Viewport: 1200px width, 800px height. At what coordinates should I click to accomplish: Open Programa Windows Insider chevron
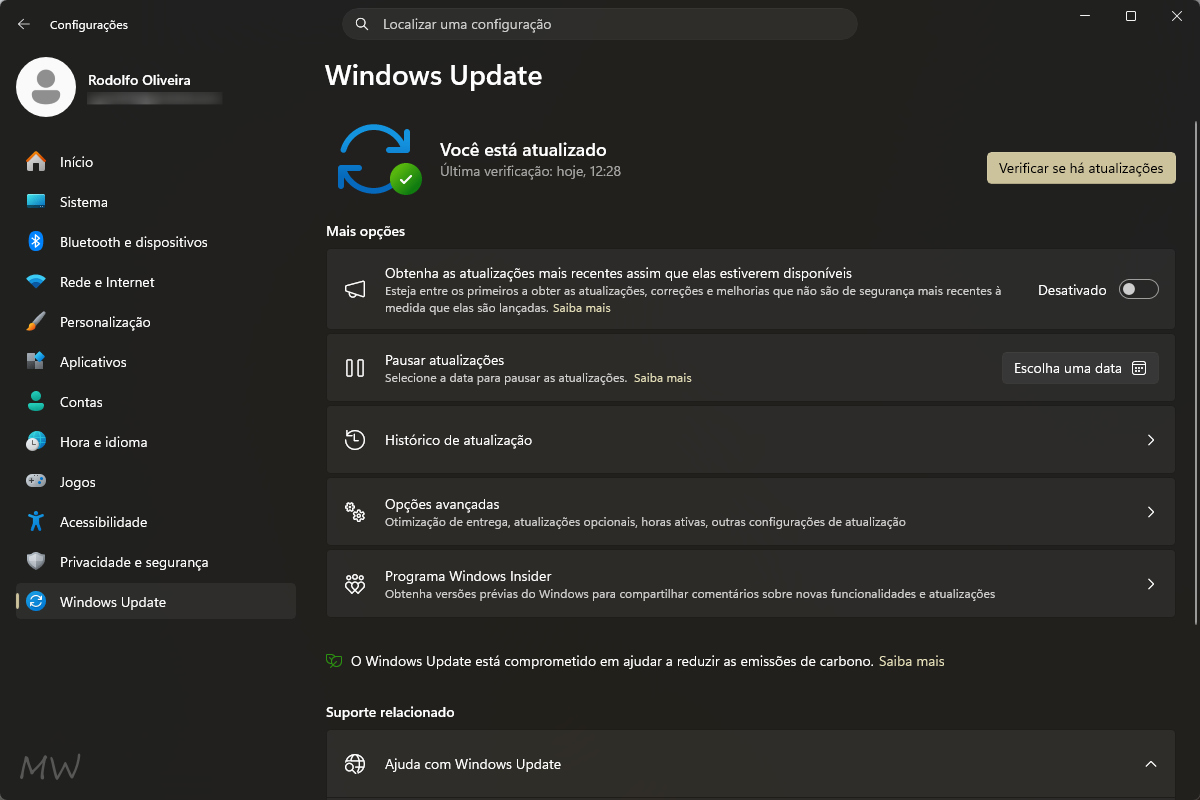[1151, 584]
